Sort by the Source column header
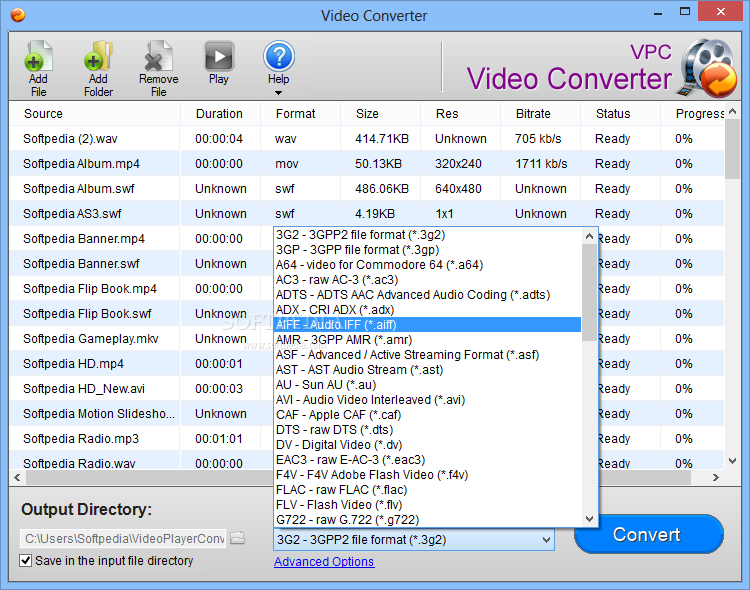750x590 pixels. (x=95, y=113)
